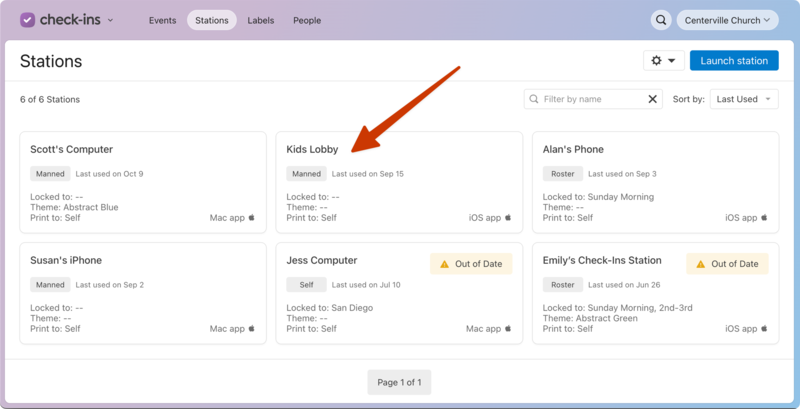Select the Susan's iPhone station card
This screenshot has height=409, width=800.
tap(143, 294)
